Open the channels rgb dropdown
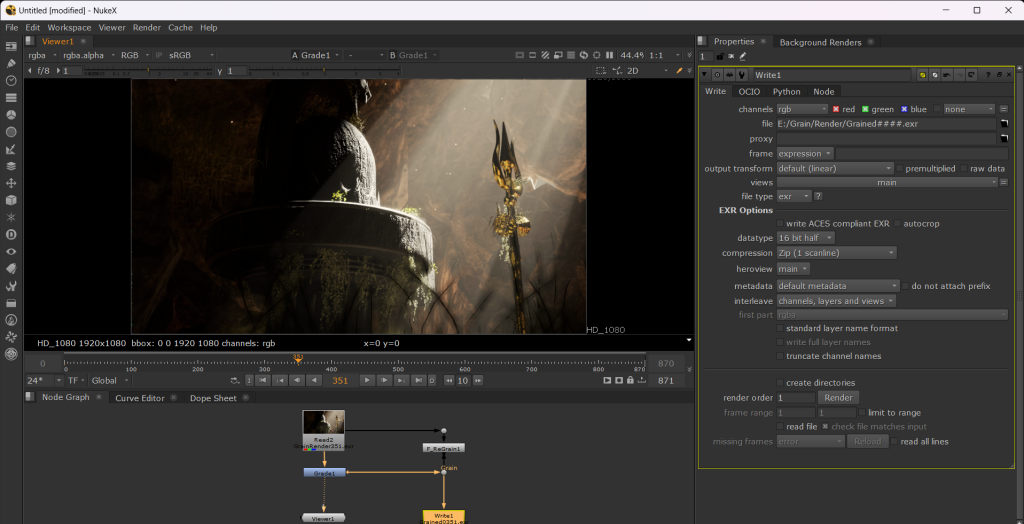 (x=803, y=109)
